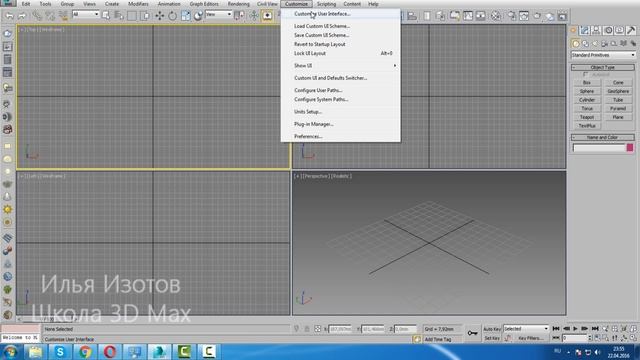This screenshot has width=640, height=360.
Task: Open Customize User Interface menu entry
Action: (x=341, y=13)
